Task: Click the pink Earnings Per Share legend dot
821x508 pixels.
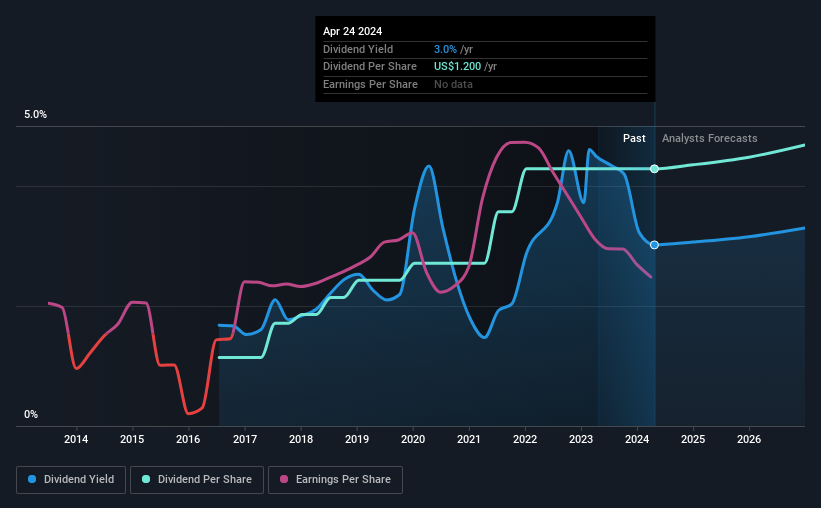Action: (x=284, y=479)
